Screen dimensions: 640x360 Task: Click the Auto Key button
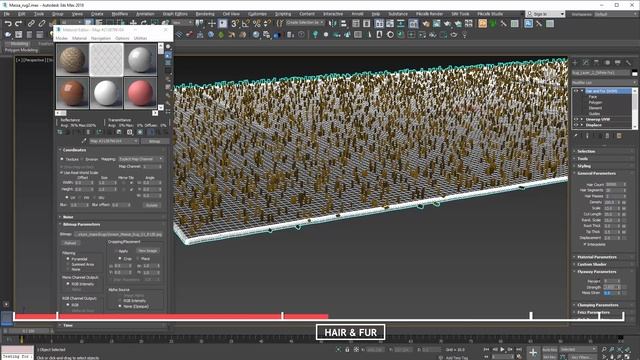point(550,350)
